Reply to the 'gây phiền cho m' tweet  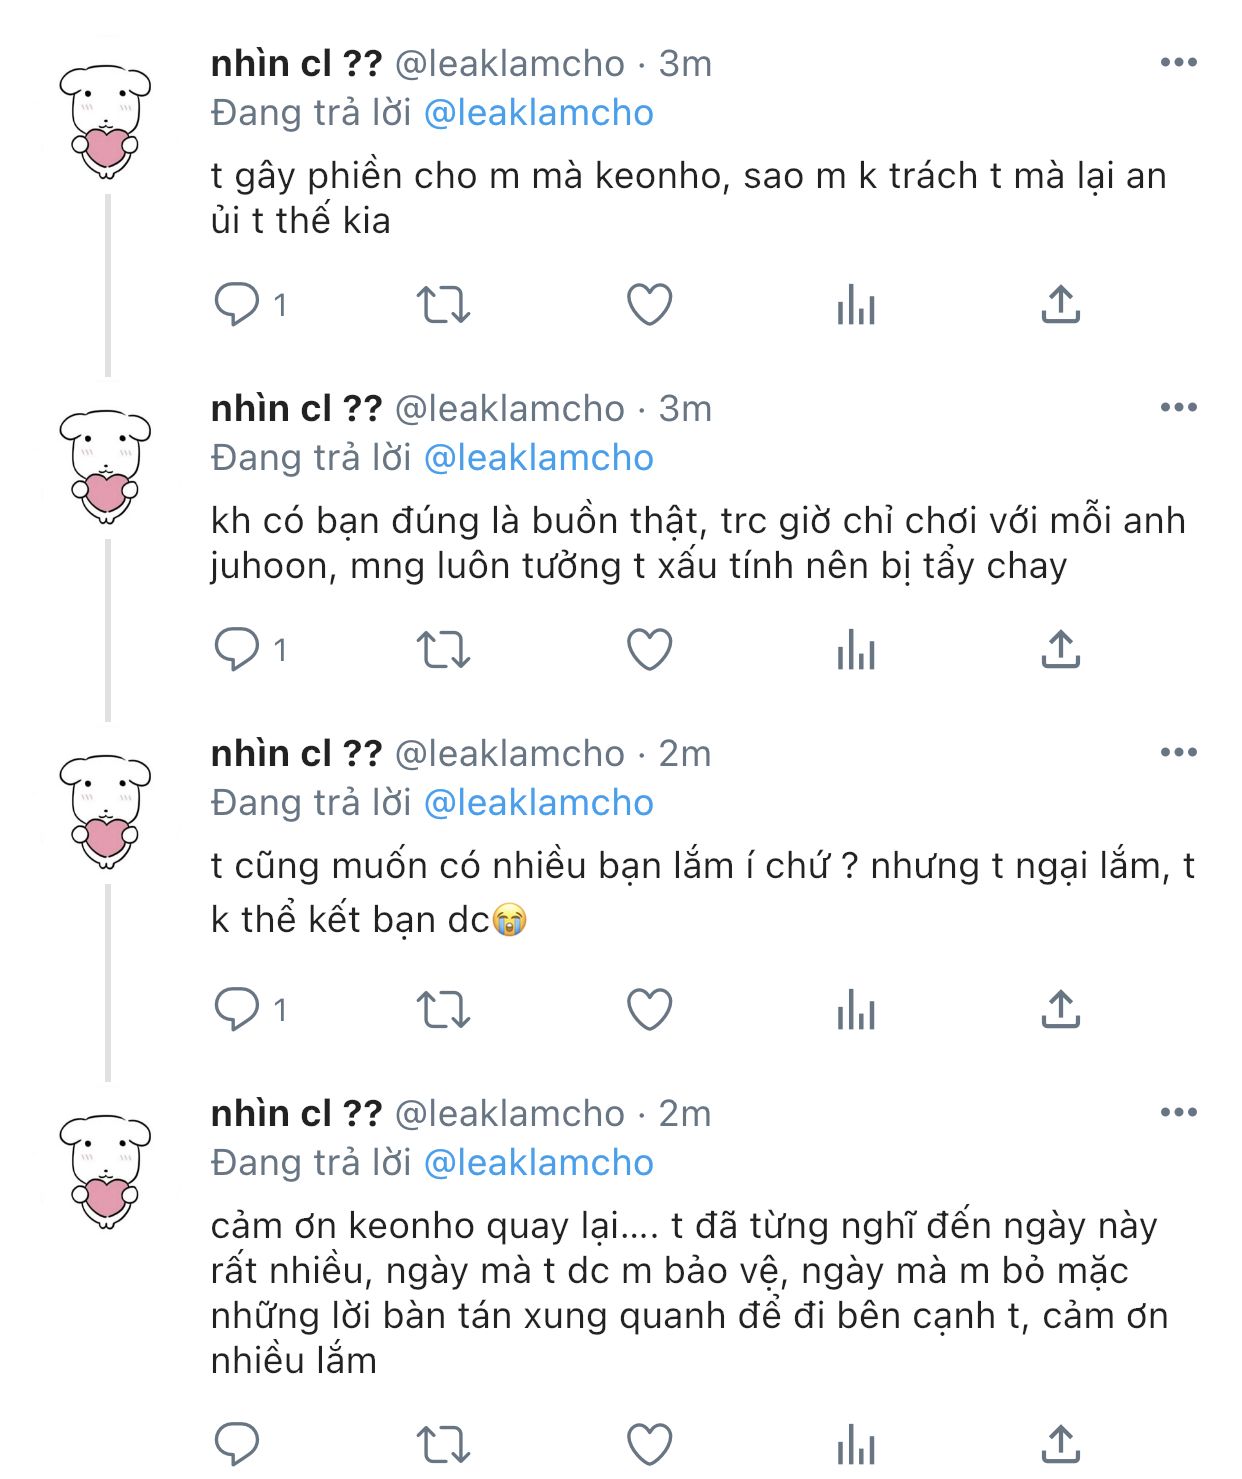pos(237,304)
